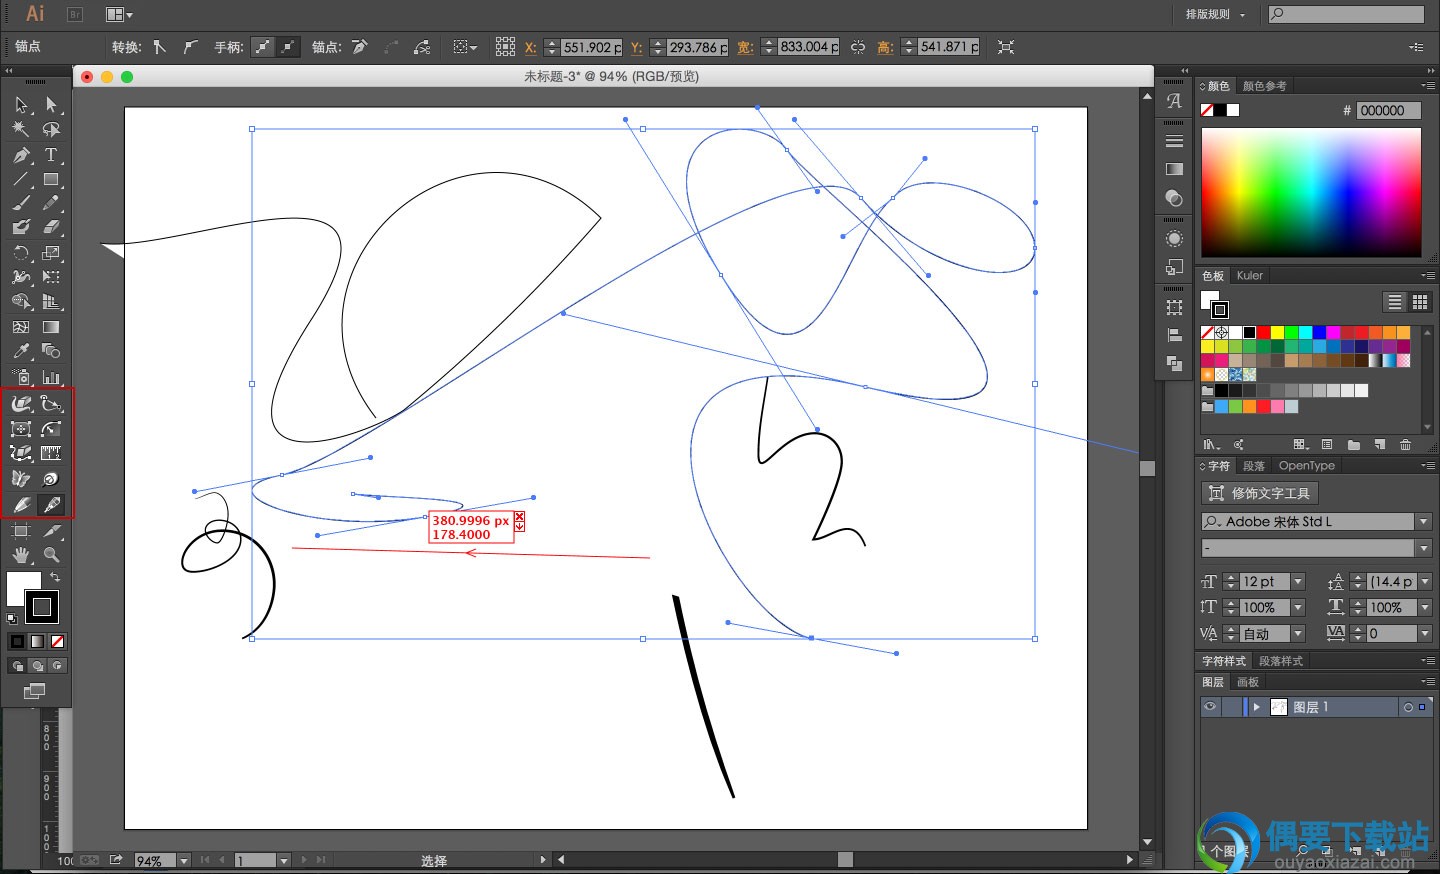Screen dimensions: 1440x874
Task: Open the Pathfinder panel icon in dock
Action: [x=1174, y=363]
